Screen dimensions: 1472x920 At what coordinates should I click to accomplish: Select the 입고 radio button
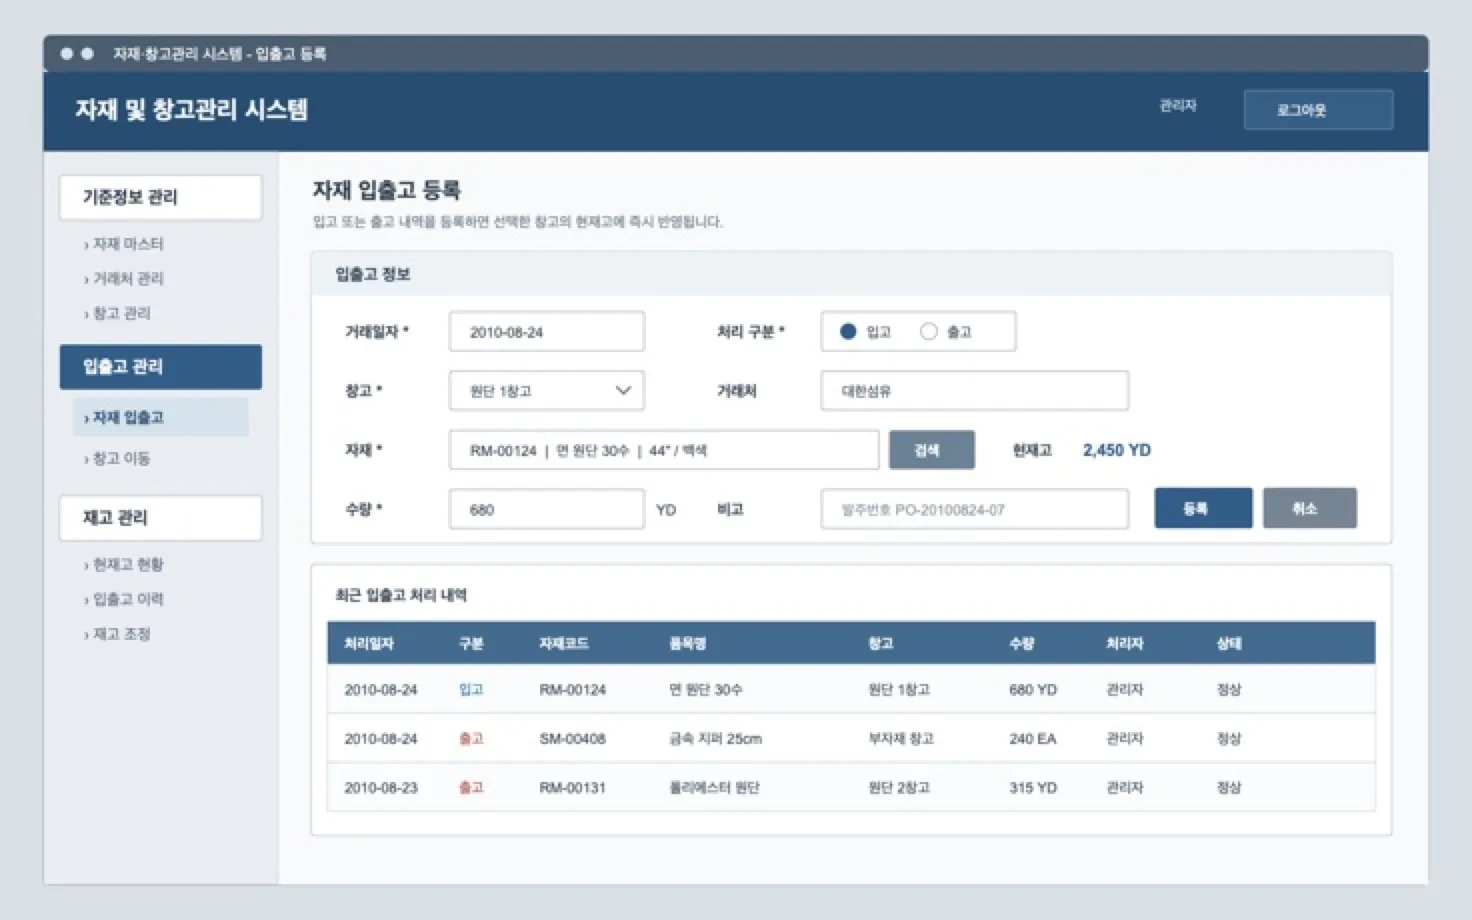click(x=848, y=332)
